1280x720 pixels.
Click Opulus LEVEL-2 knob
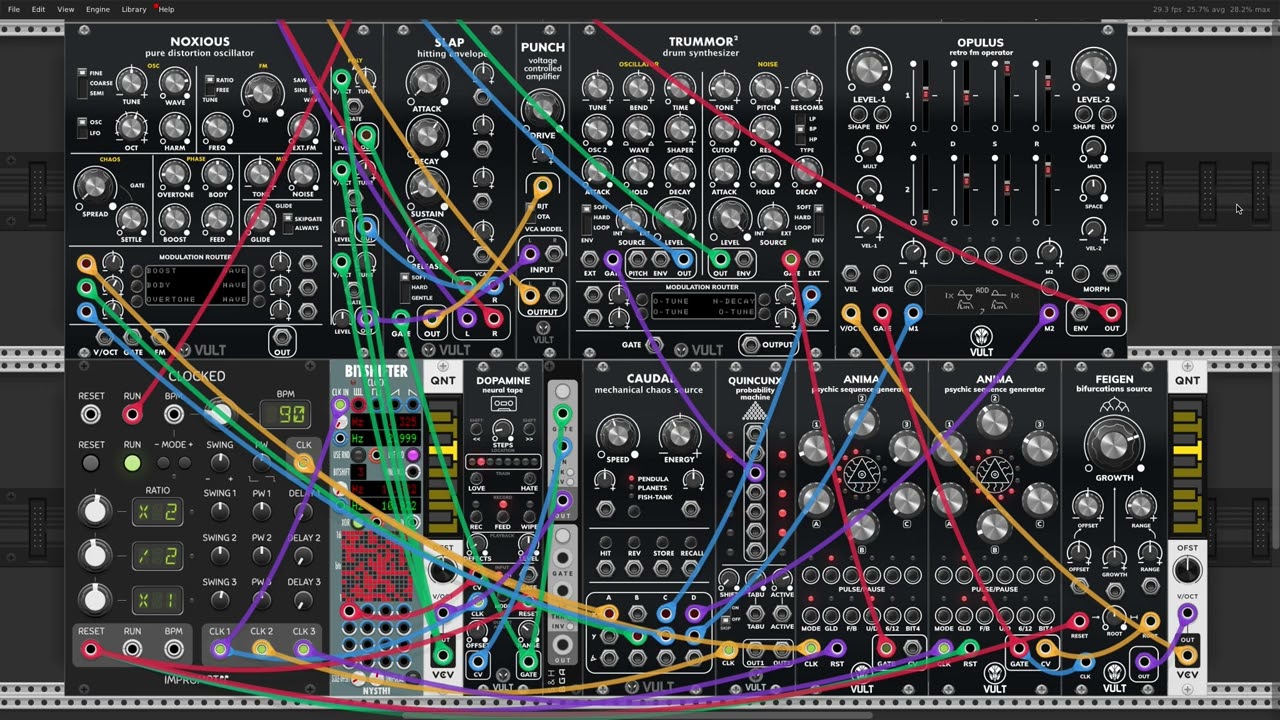[x=1093, y=68]
